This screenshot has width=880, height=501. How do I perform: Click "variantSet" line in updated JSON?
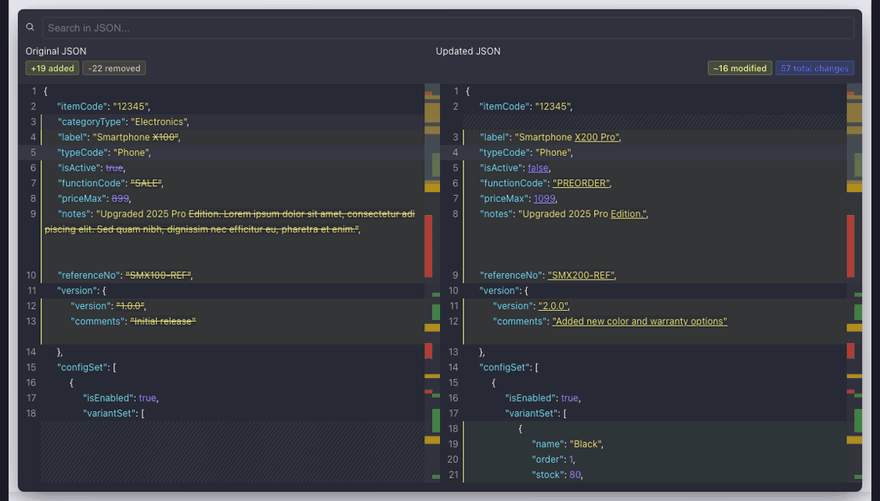pos(535,413)
